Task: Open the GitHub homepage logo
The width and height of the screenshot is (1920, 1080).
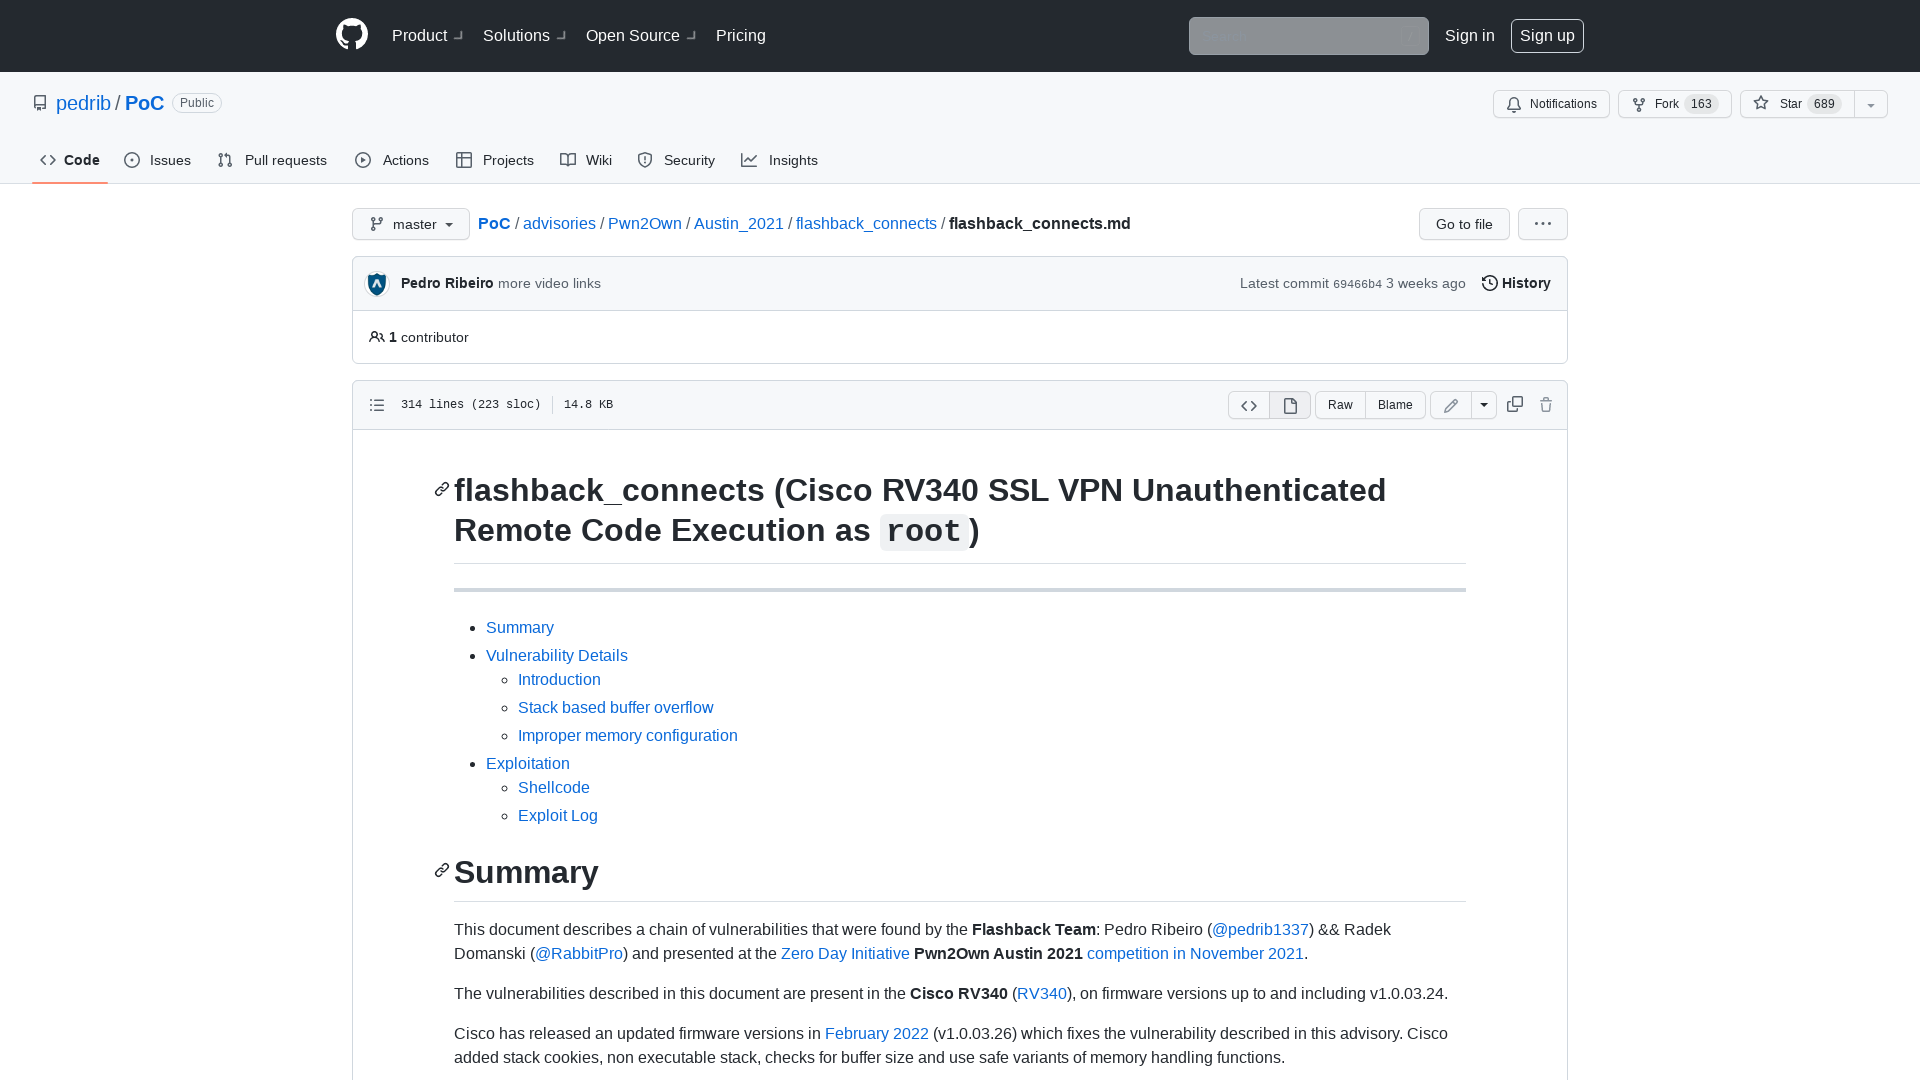Action: point(352,35)
